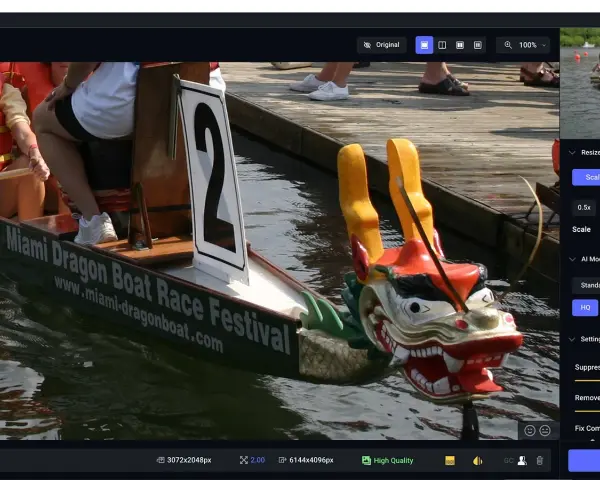Click the navigator preview thumbnail
Viewport: 600px width, 480px height.
580,83
